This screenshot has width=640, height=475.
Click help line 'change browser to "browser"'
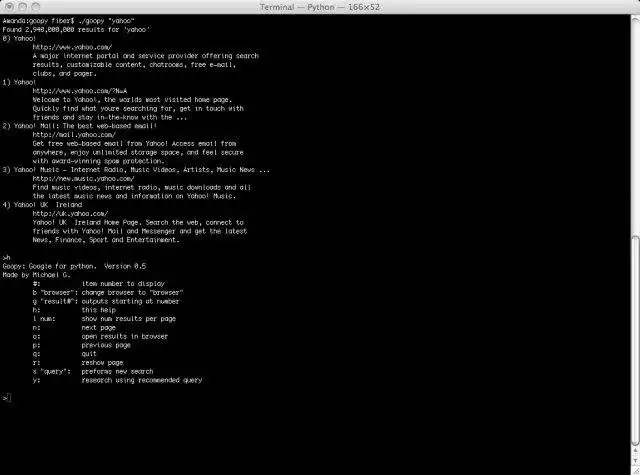[133, 292]
